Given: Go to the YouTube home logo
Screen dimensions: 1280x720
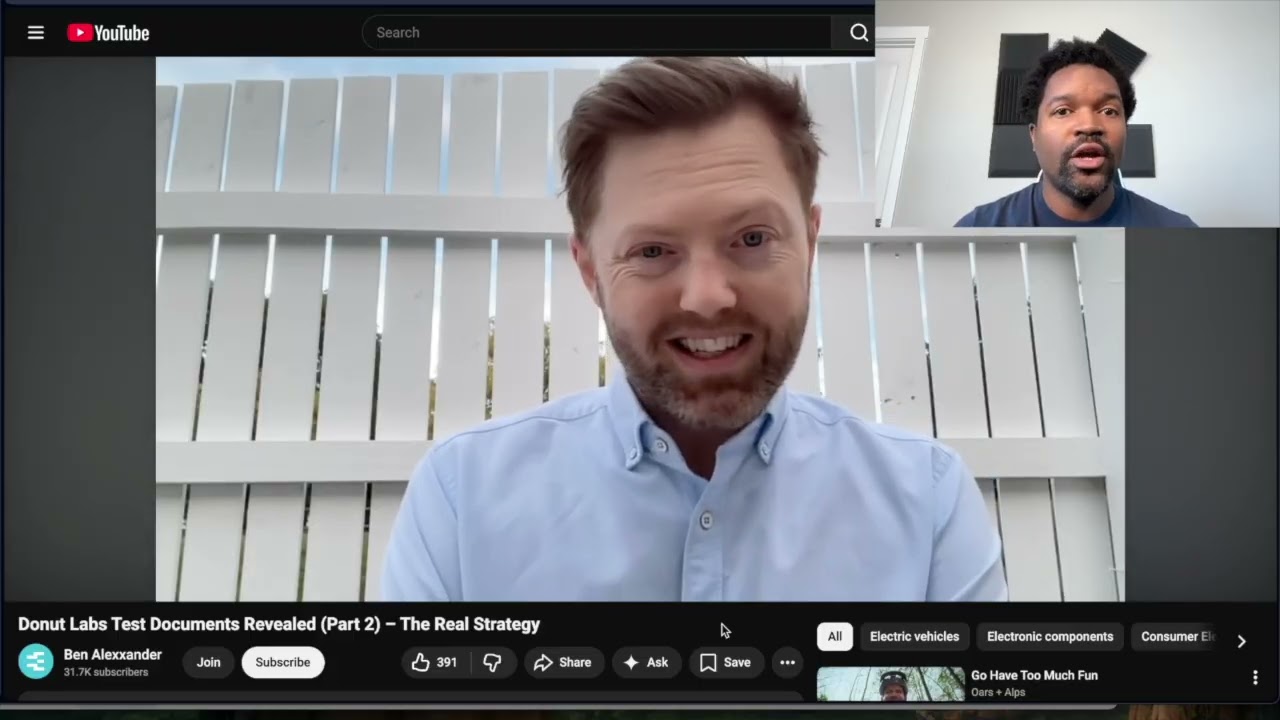Looking at the screenshot, I should point(108,33).
